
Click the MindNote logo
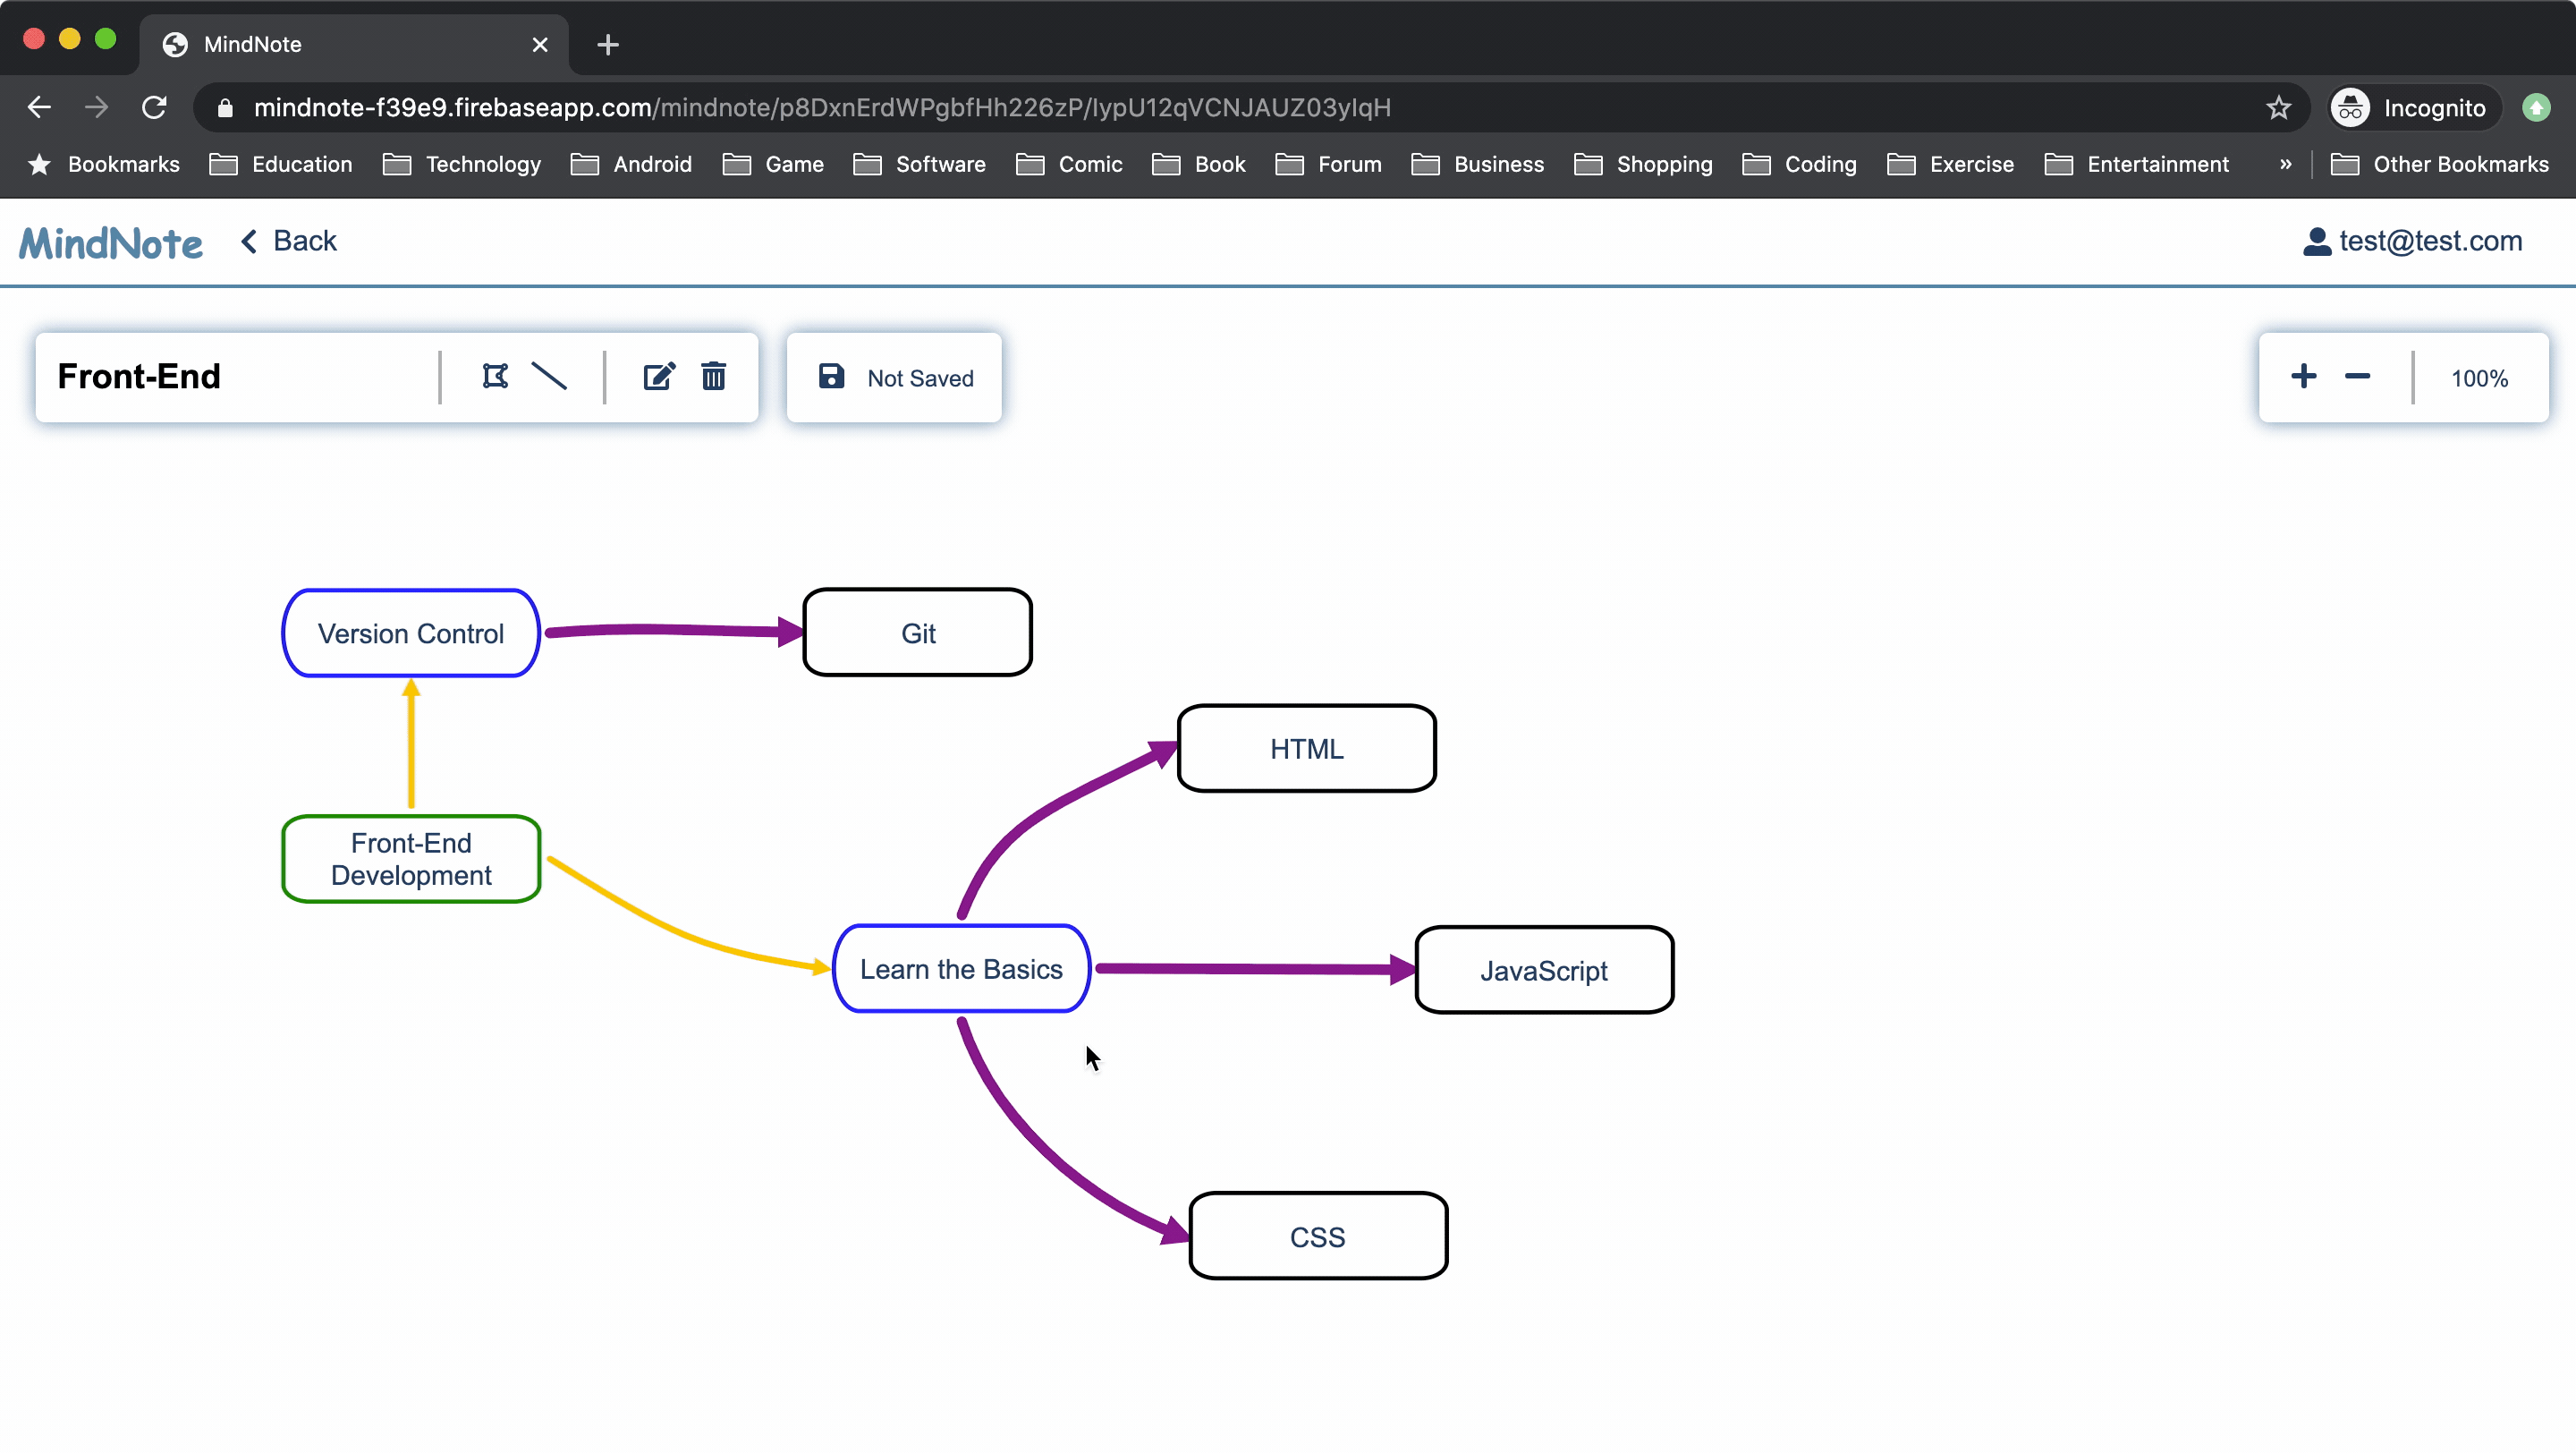click(x=111, y=243)
